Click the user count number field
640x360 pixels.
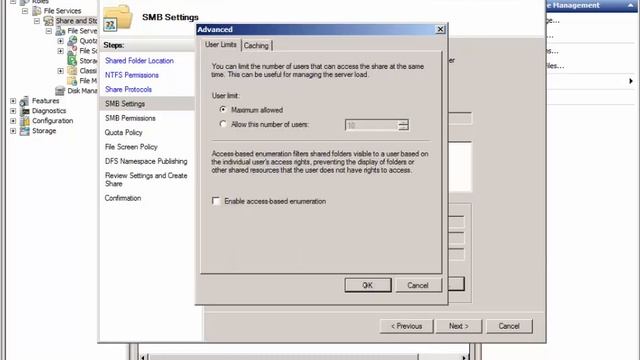(x=371, y=125)
